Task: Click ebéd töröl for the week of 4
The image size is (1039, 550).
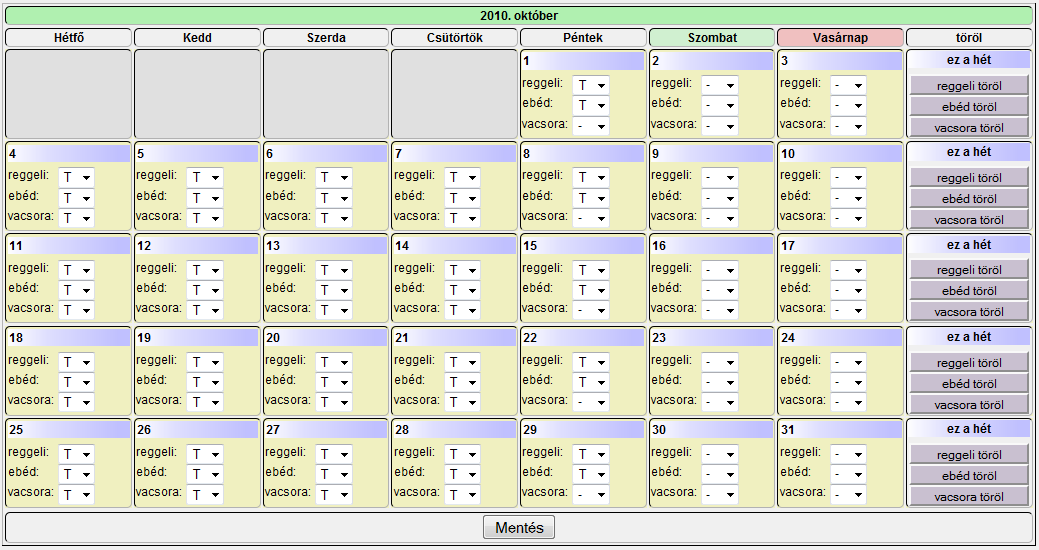Action: point(969,199)
